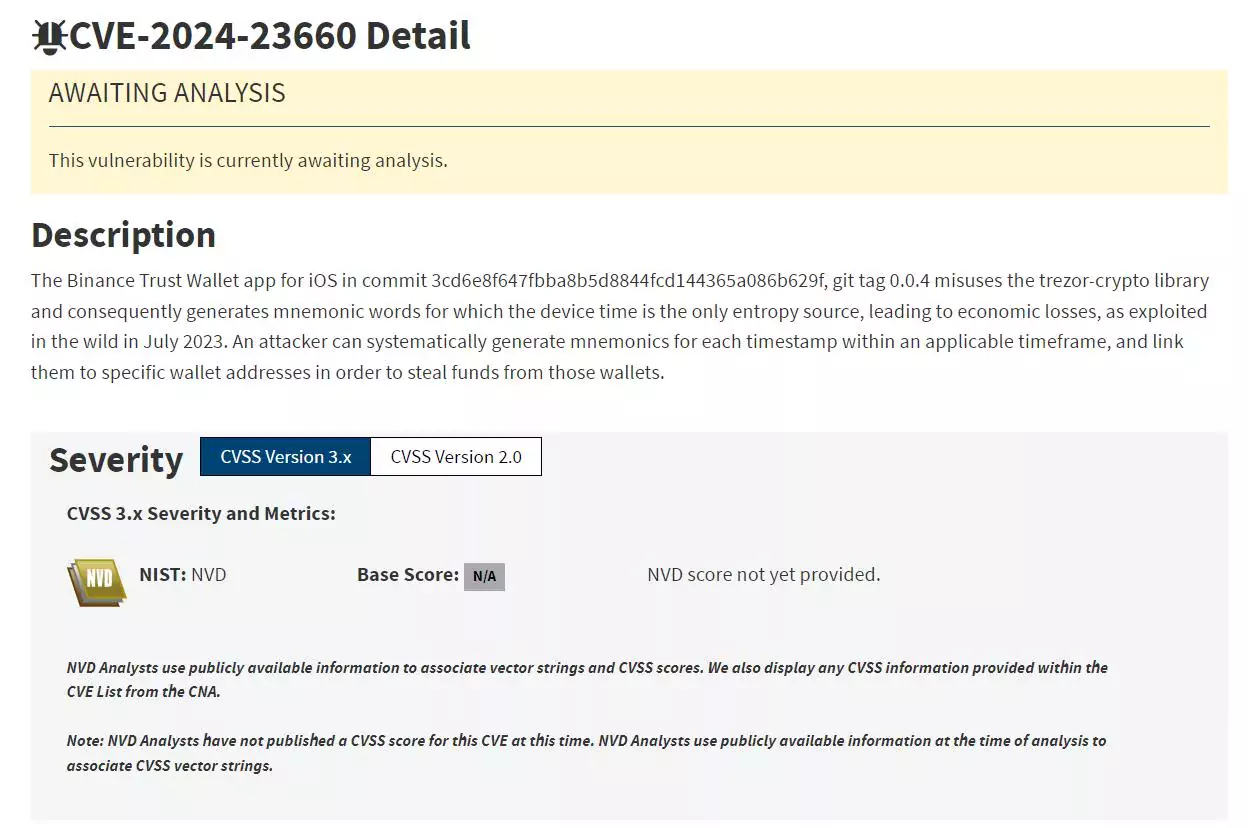The image size is (1248, 828).
Task: Click the bug icon beside the CVE title
Action: pos(48,37)
